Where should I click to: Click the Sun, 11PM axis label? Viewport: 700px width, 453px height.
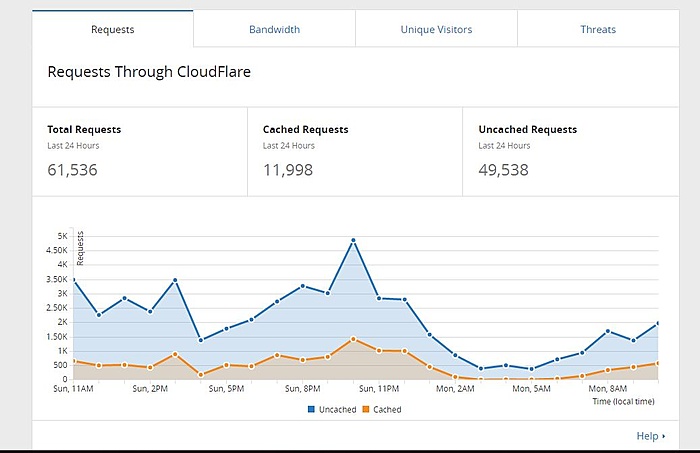379,389
